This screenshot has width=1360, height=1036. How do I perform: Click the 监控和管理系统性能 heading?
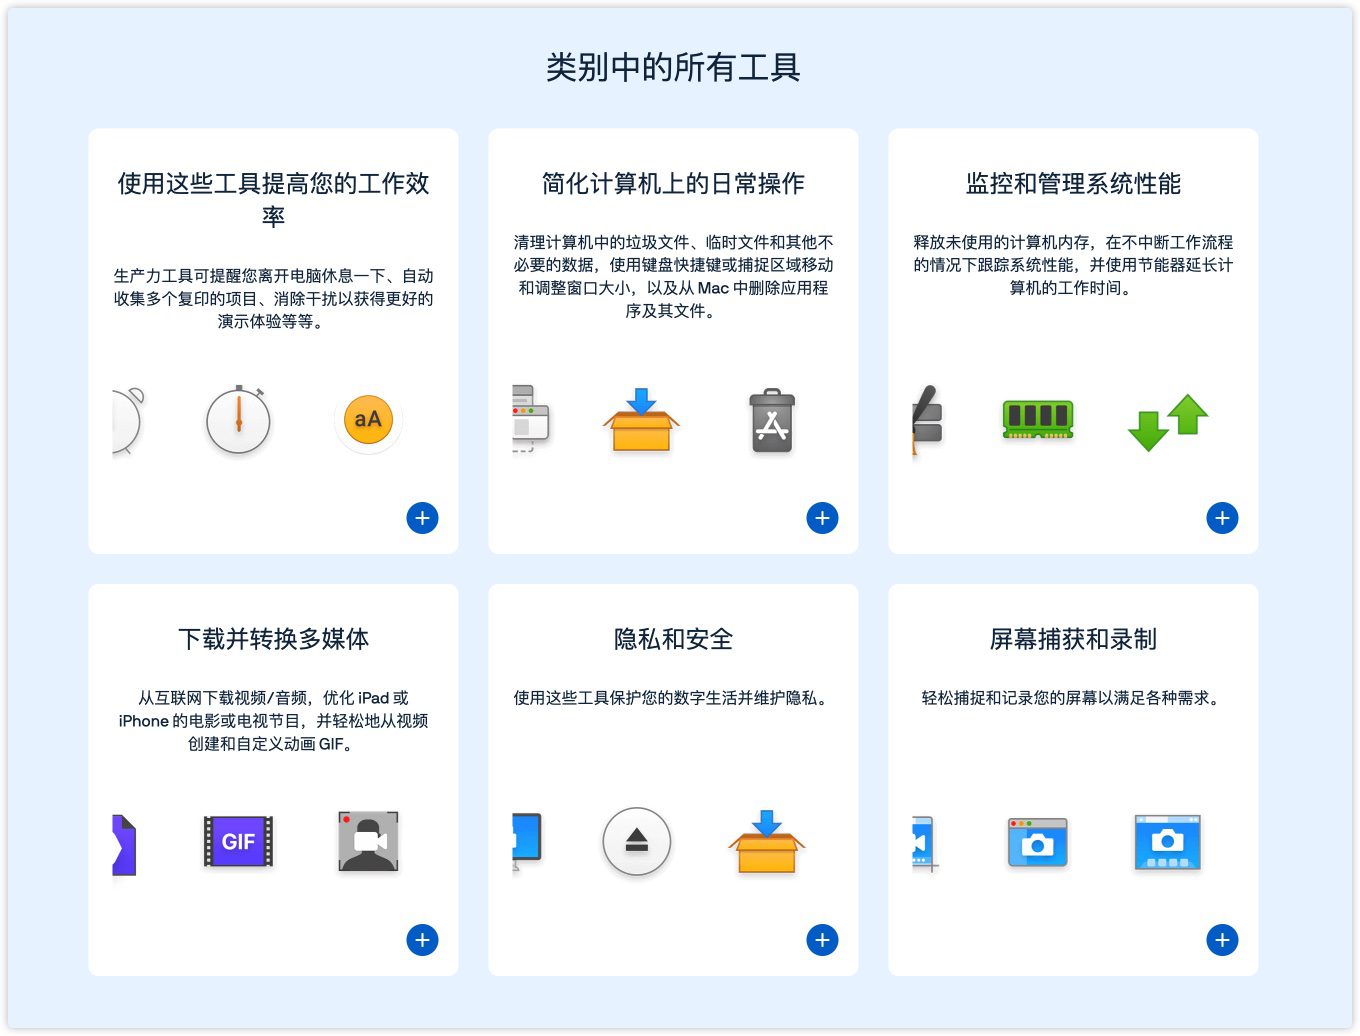click(1073, 183)
